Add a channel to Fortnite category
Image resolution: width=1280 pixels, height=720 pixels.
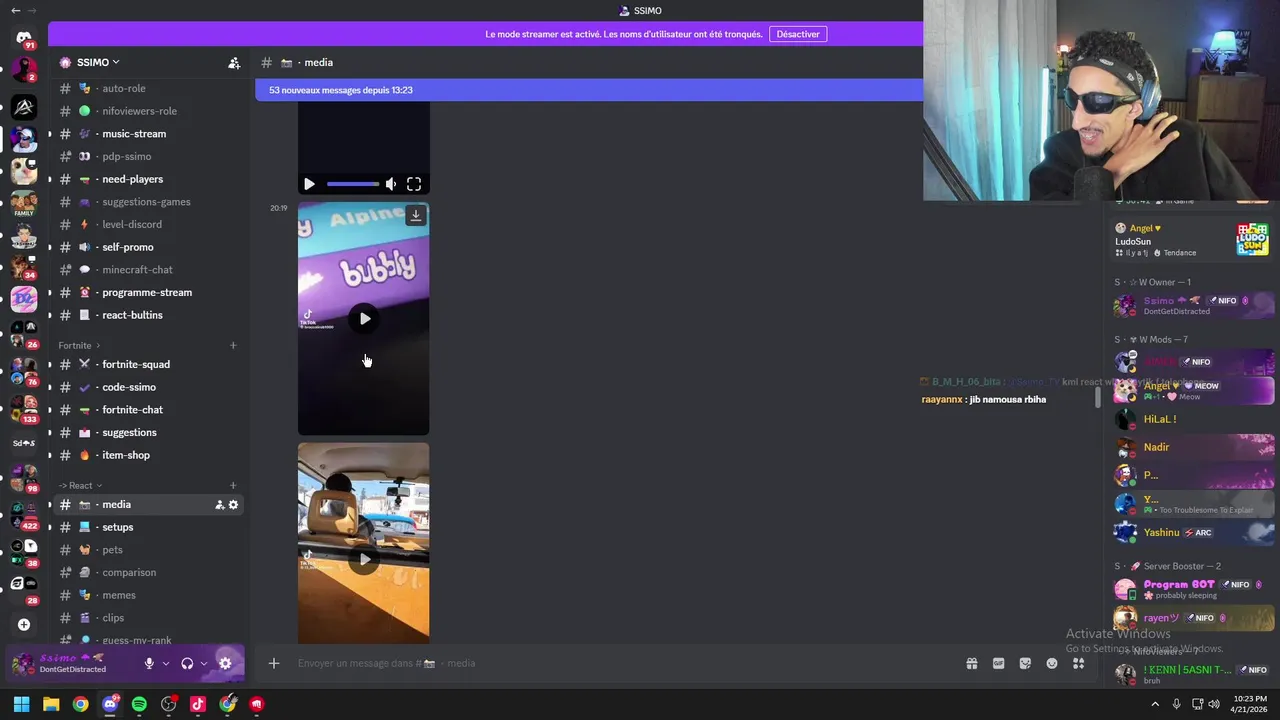(233, 345)
